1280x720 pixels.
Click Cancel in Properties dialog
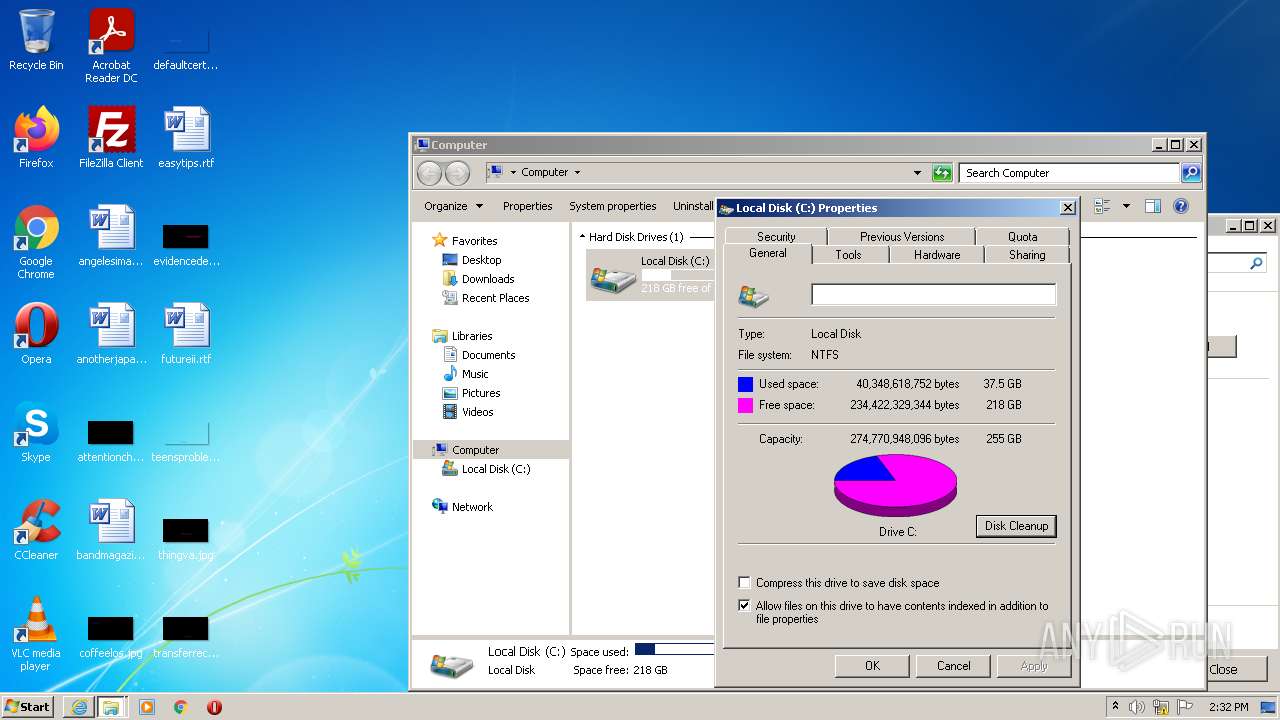953,666
